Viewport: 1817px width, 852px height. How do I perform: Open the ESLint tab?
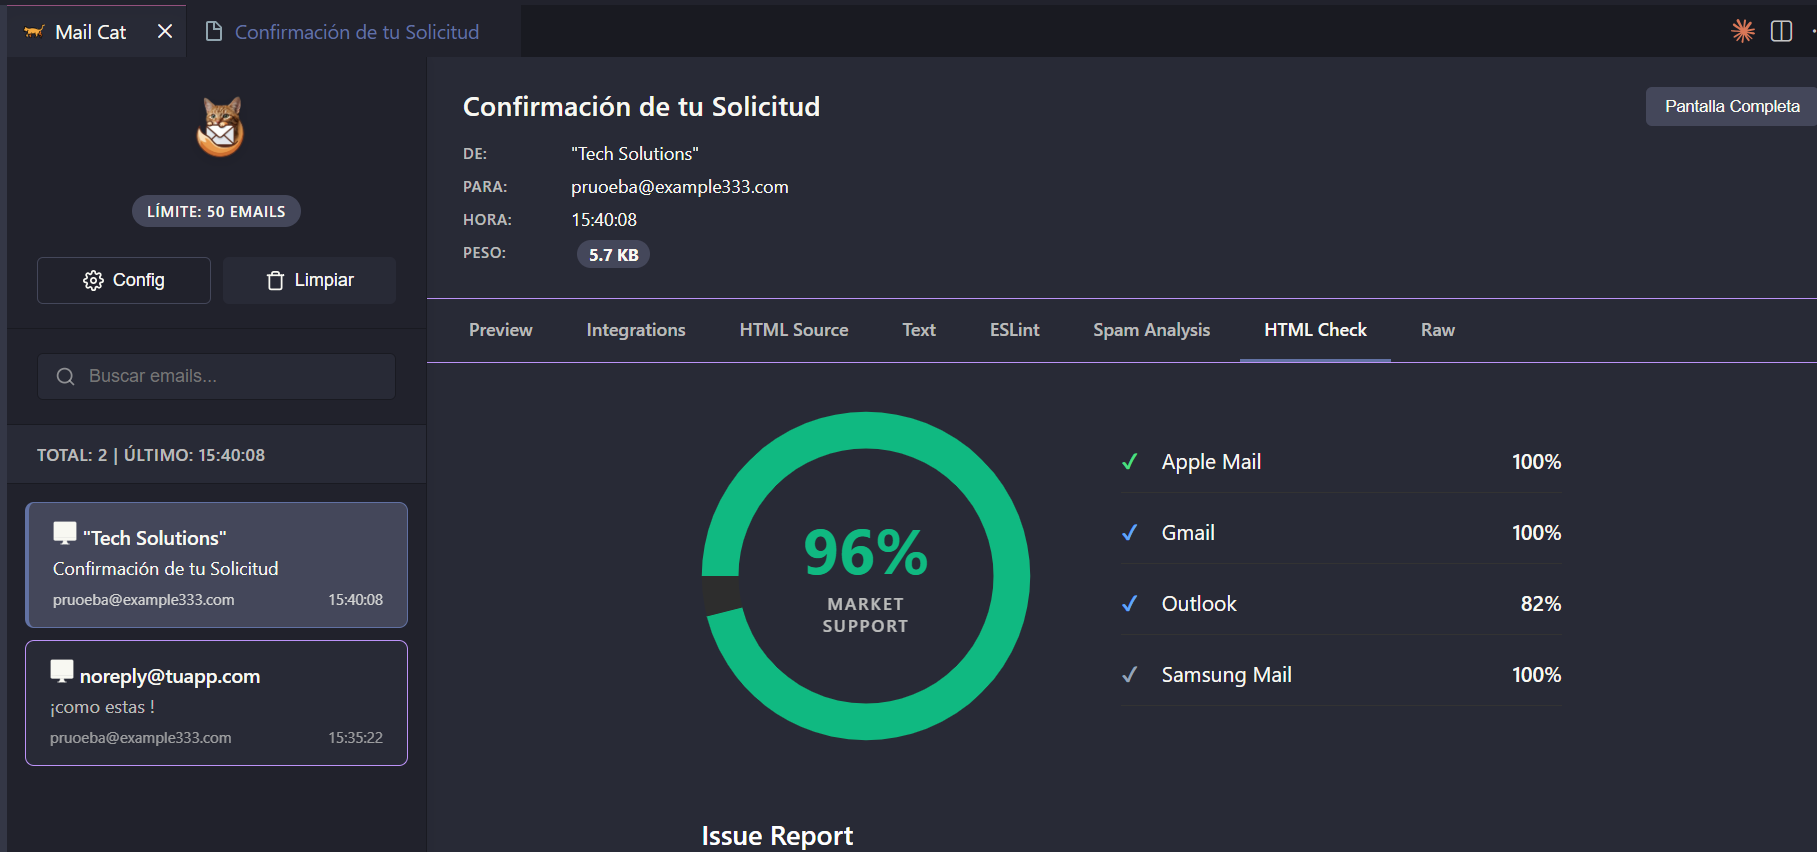coord(1015,330)
